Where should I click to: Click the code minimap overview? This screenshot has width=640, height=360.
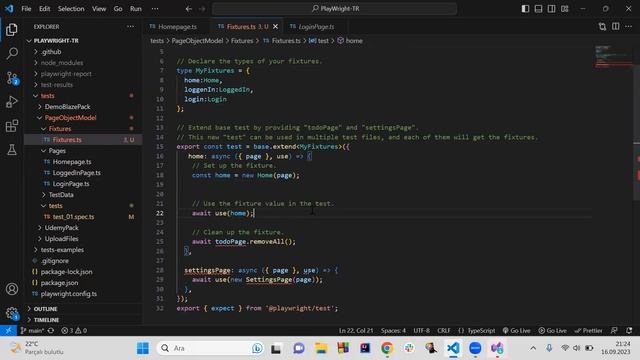(613, 56)
